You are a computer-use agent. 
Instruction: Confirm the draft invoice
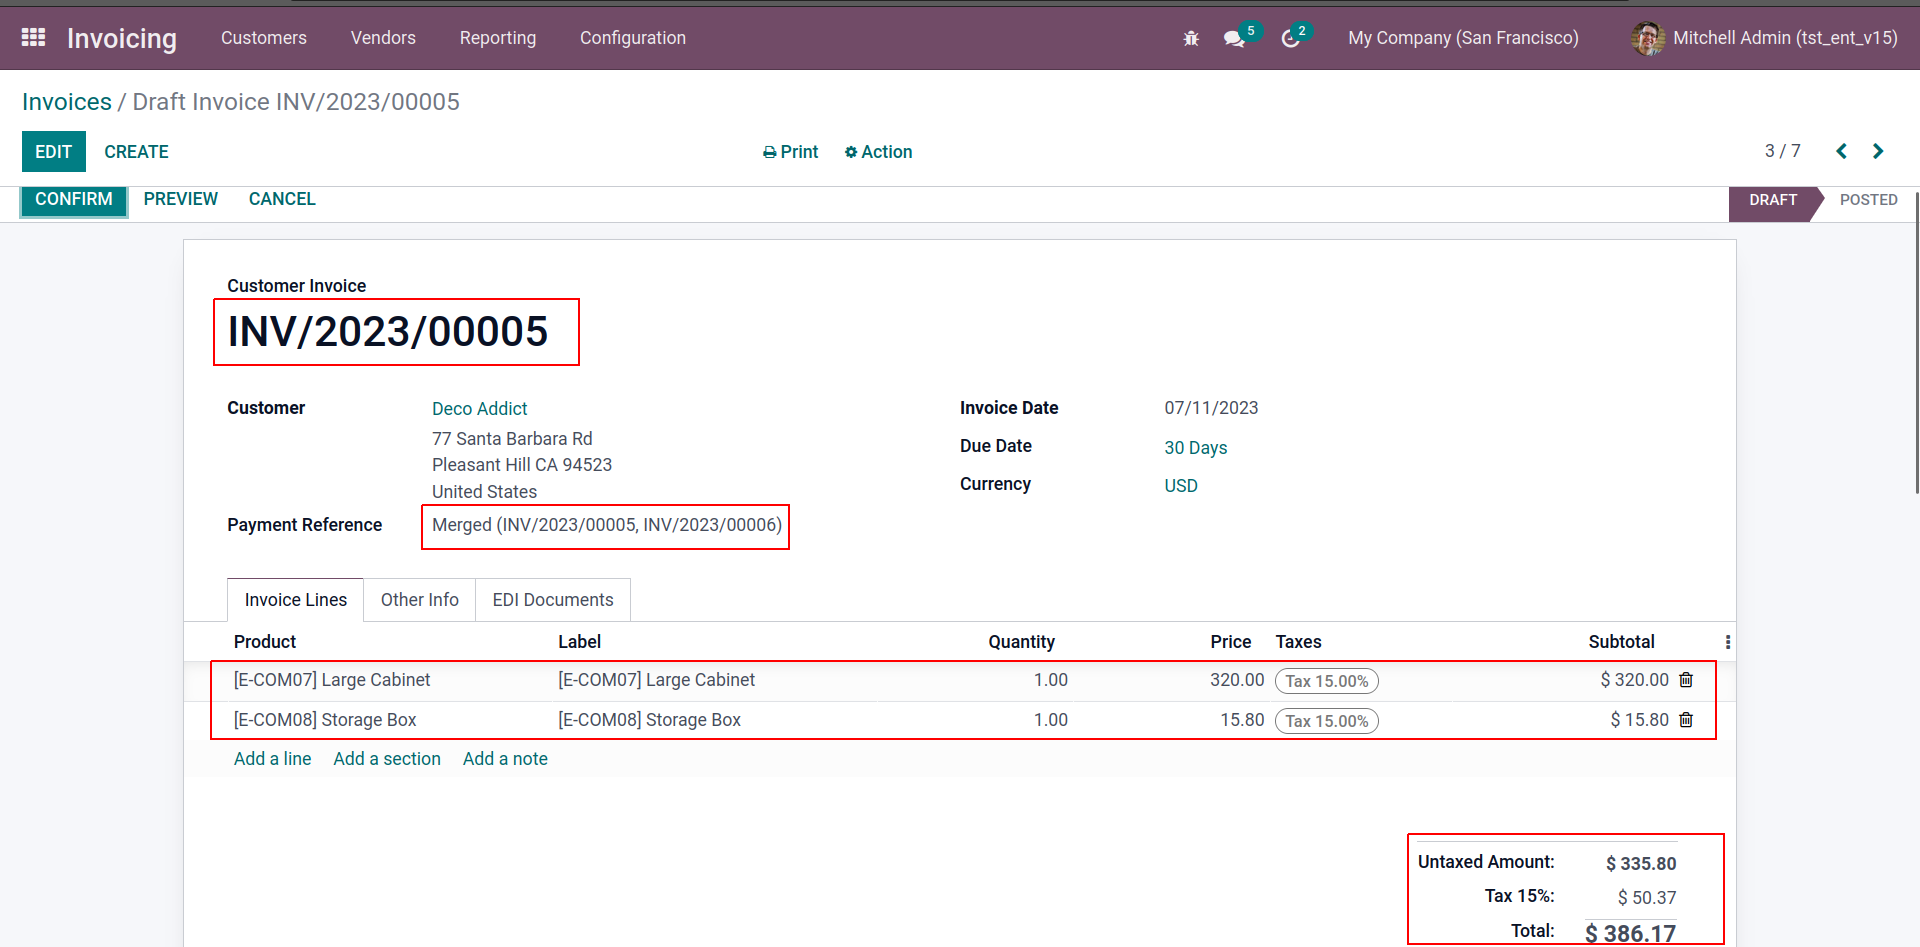click(x=74, y=199)
